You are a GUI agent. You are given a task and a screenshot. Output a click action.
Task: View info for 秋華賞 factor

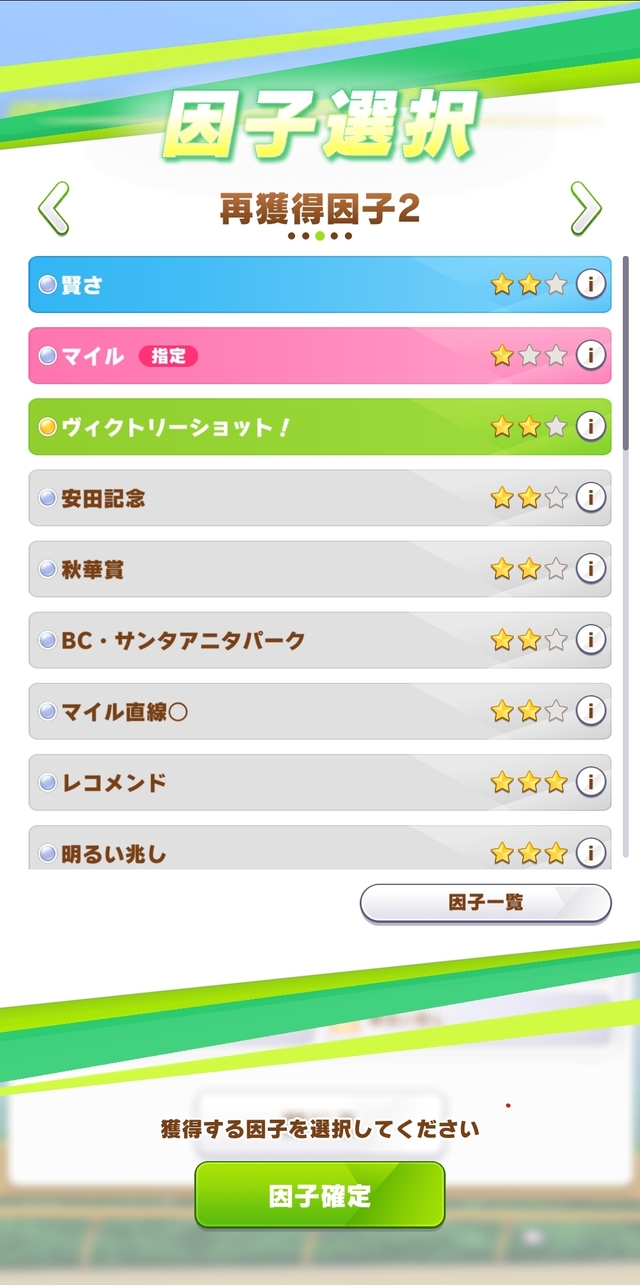tap(591, 568)
